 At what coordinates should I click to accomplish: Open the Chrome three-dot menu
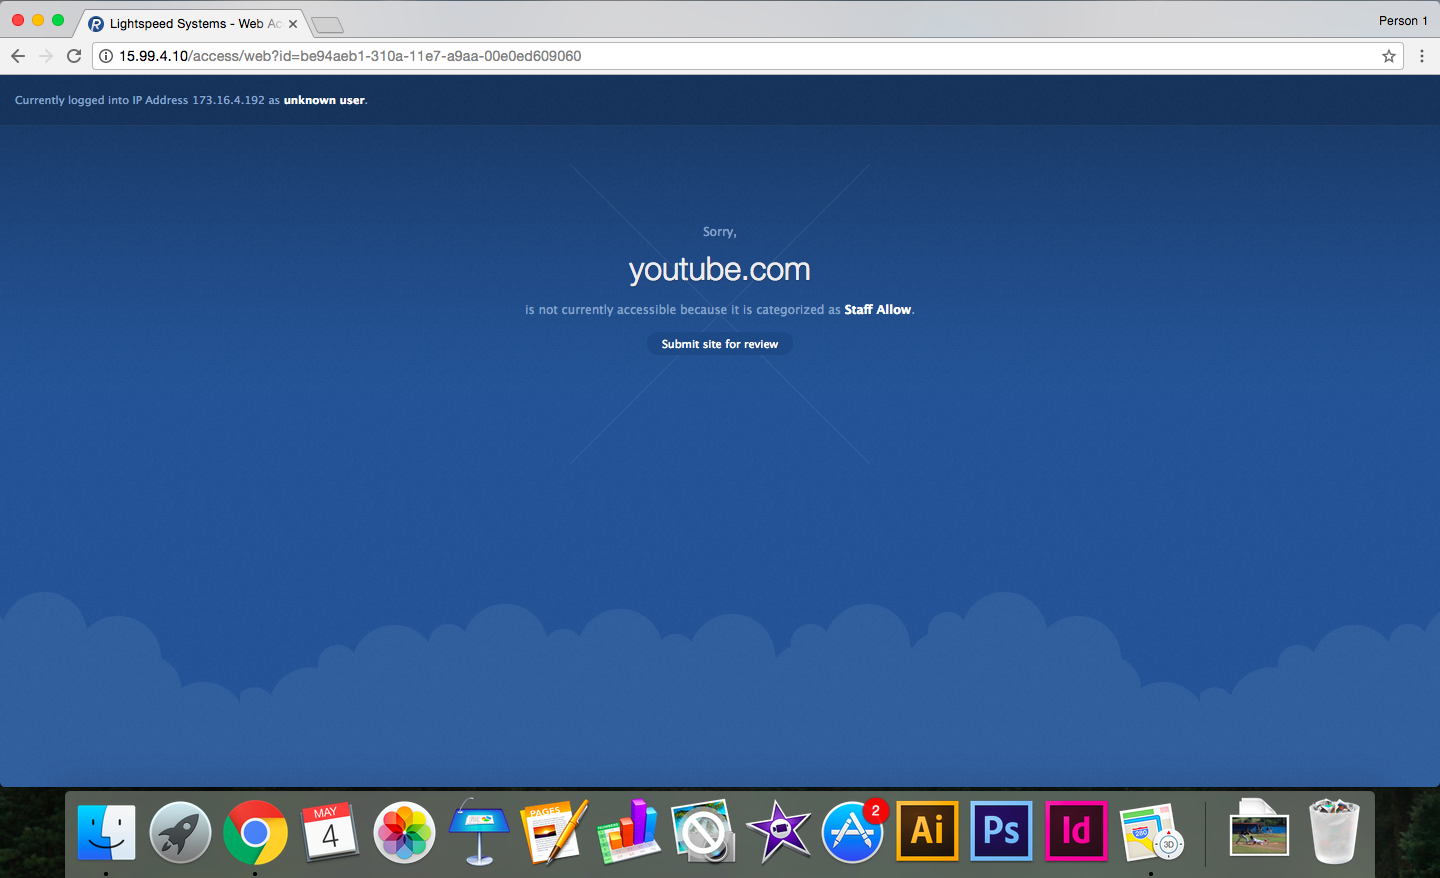(x=1421, y=56)
